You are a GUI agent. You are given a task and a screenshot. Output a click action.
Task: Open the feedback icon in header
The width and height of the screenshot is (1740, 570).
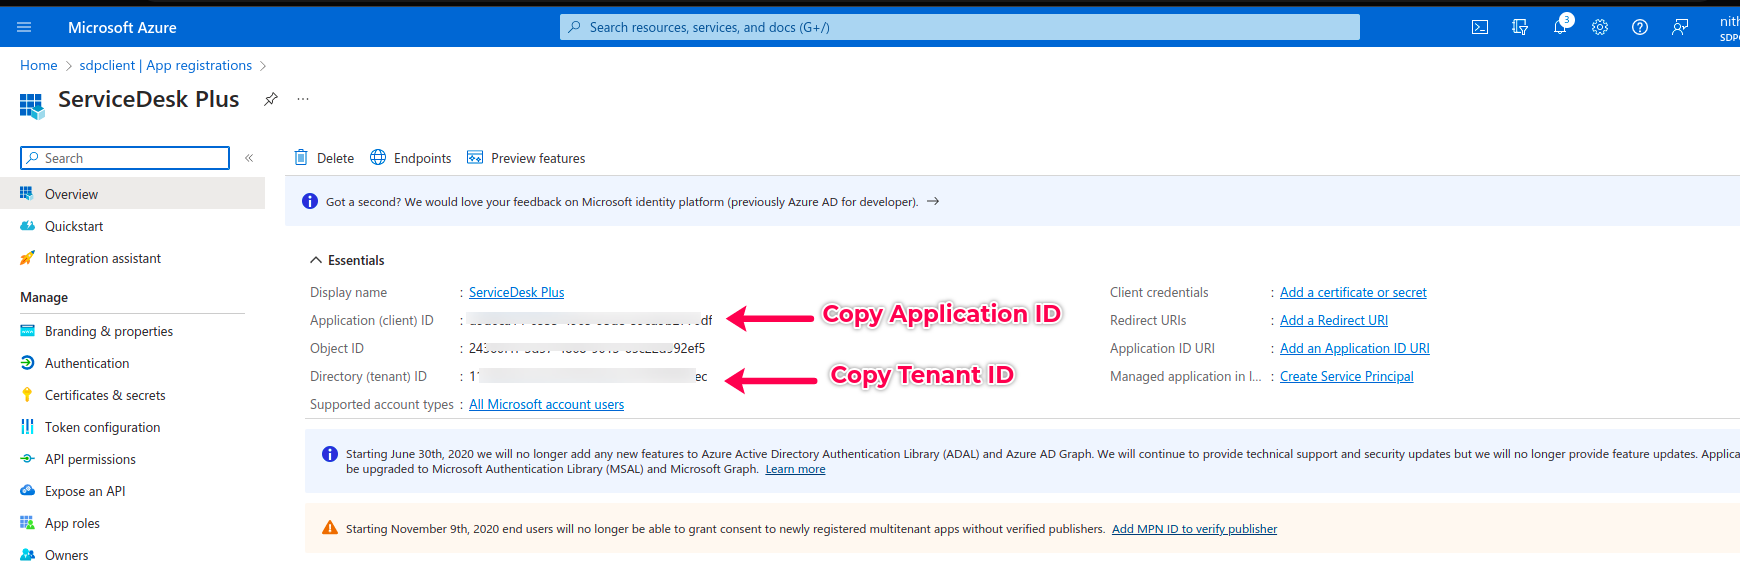1680,27
